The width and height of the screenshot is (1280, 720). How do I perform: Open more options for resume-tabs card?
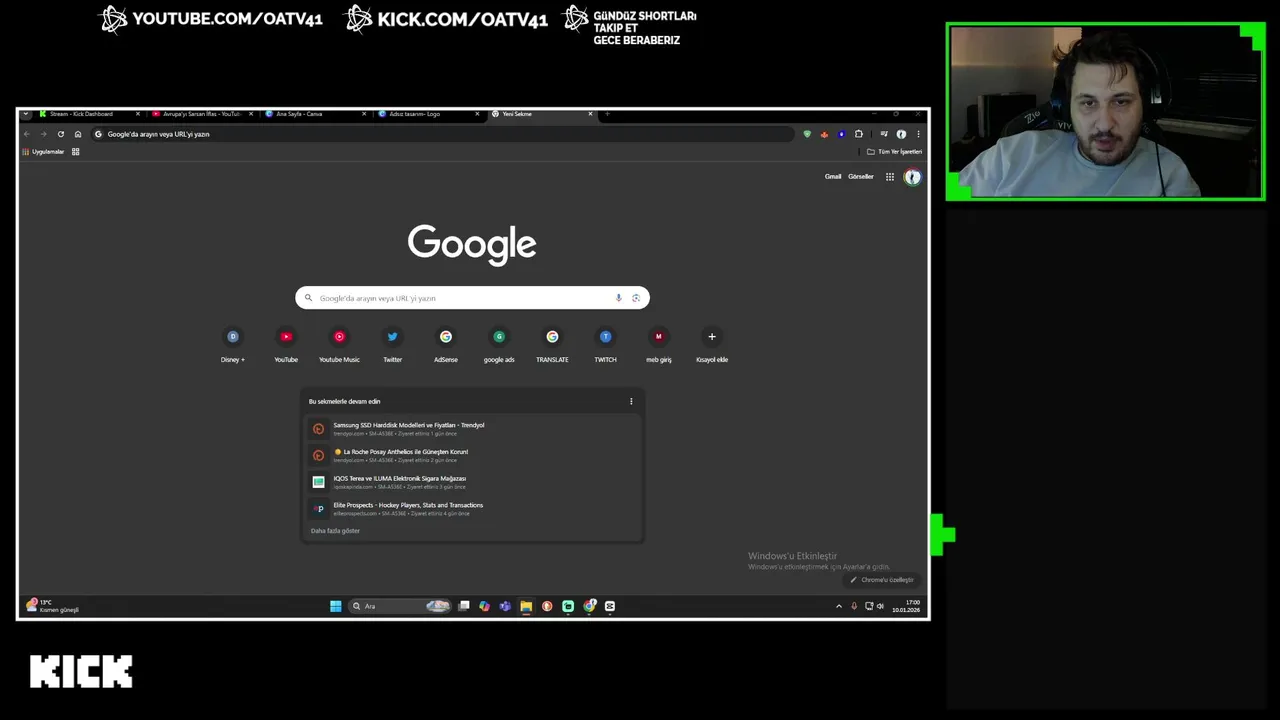point(631,401)
